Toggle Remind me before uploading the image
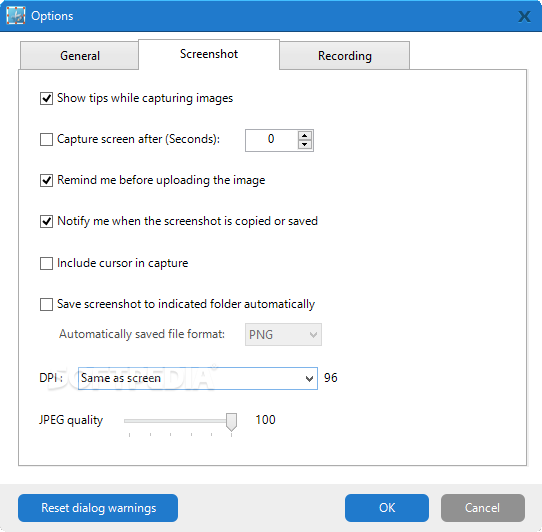This screenshot has width=542, height=532. click(46, 180)
